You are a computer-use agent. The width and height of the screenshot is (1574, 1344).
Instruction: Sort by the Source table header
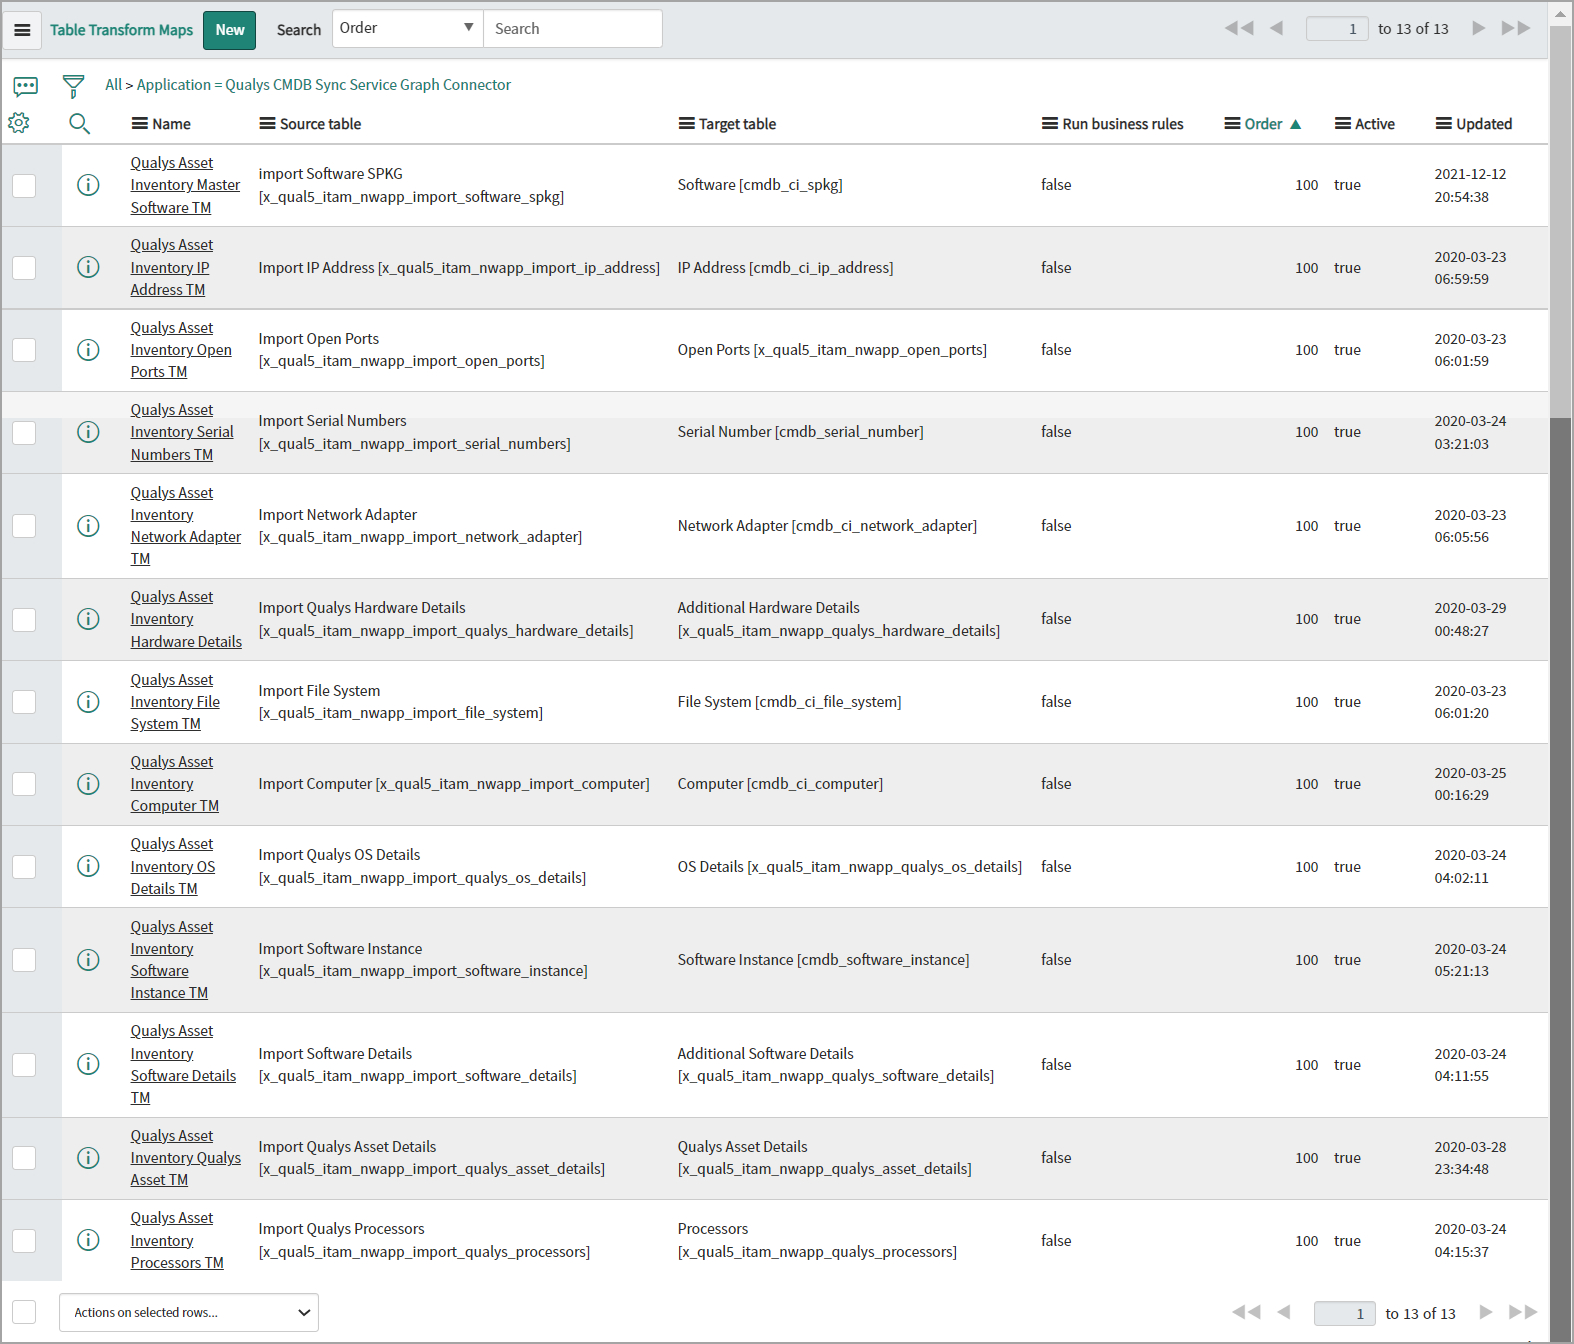pyautogui.click(x=320, y=124)
